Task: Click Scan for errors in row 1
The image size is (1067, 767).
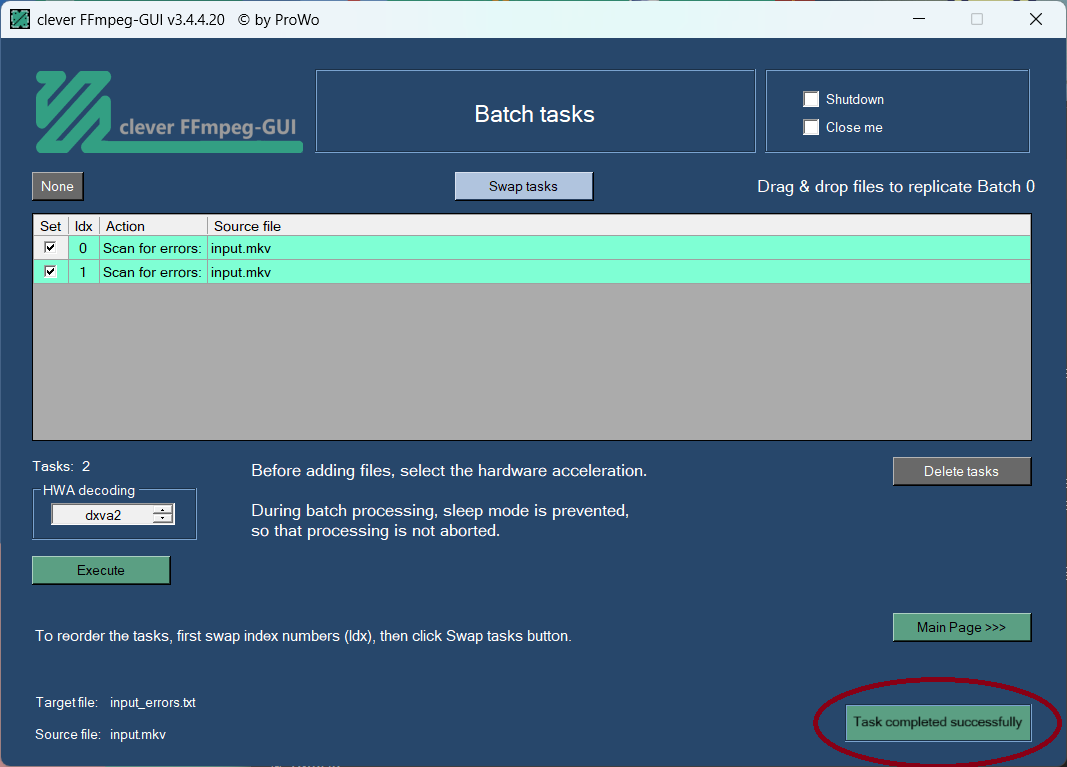Action: (152, 272)
